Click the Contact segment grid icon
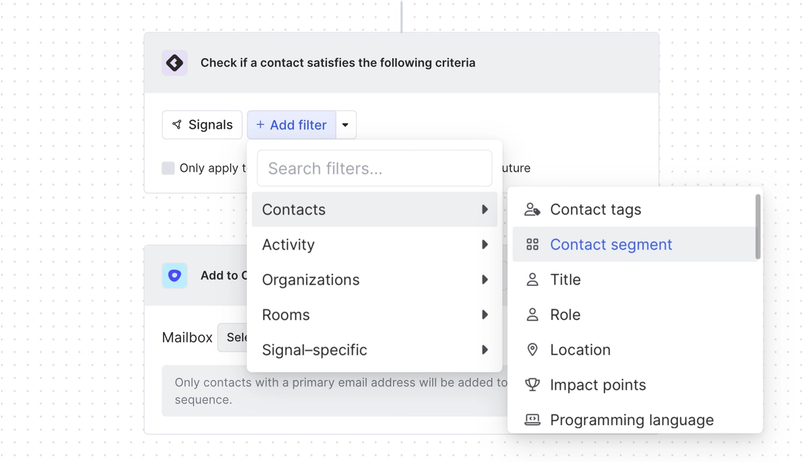Screen dimensions: 802x462 pos(532,245)
